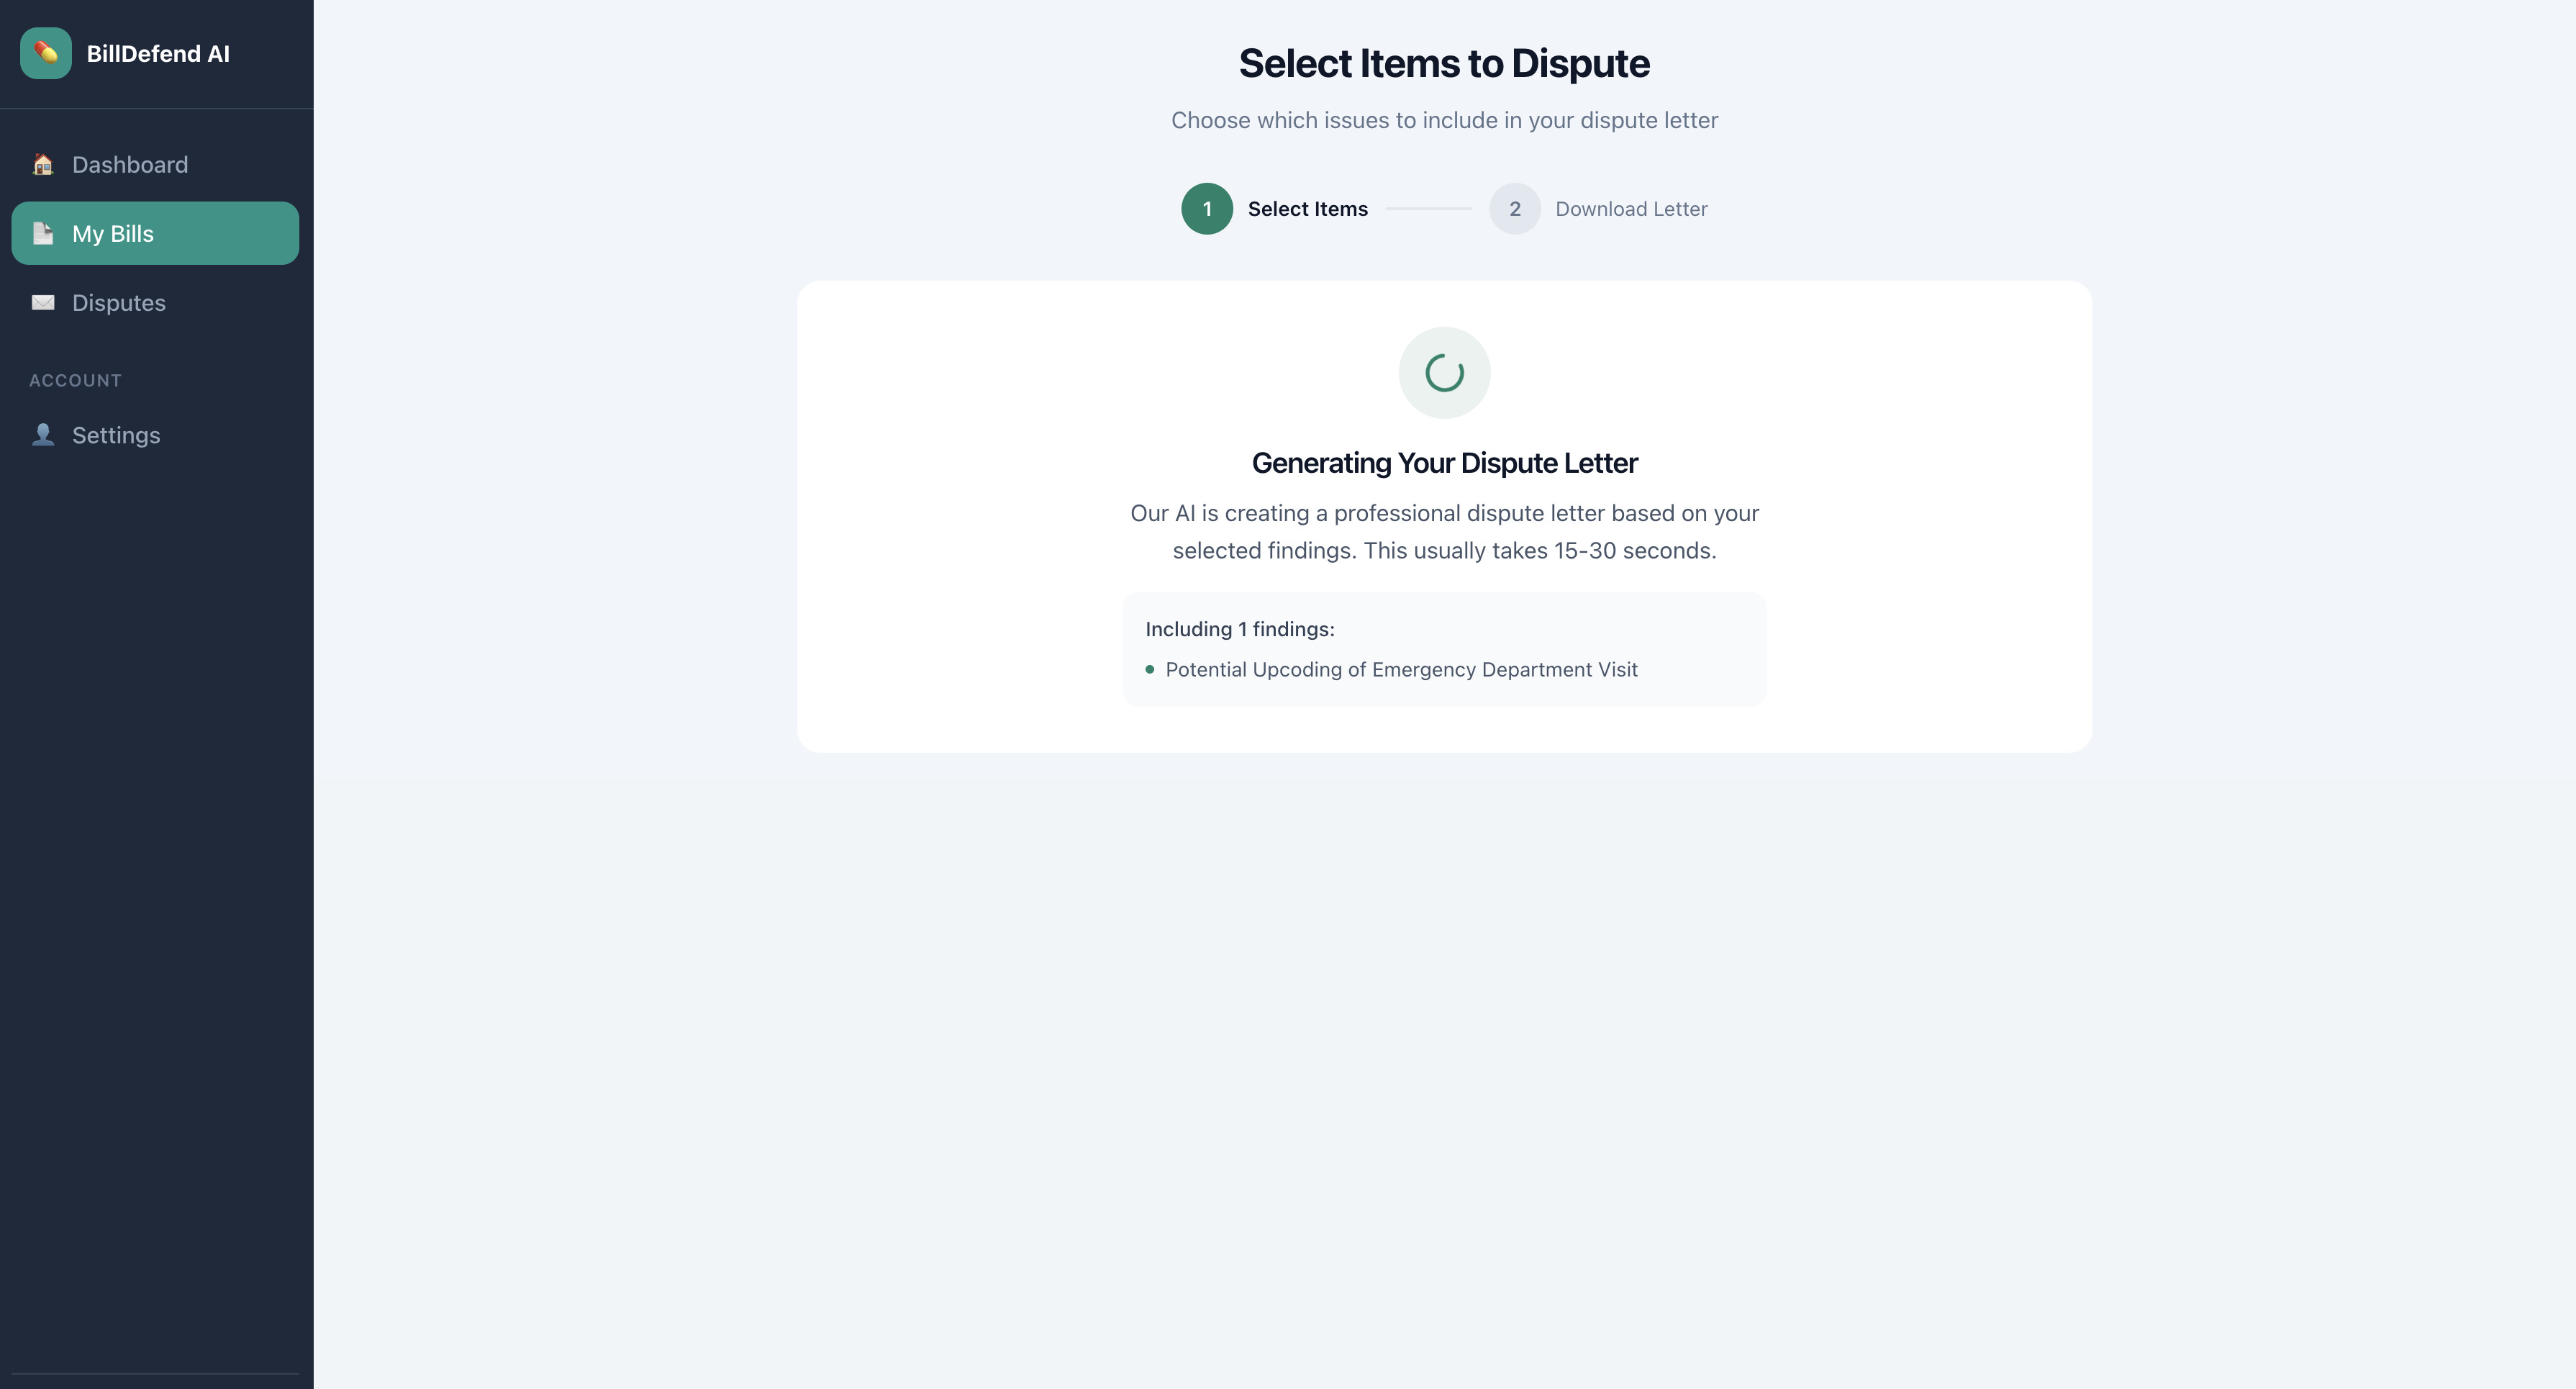Select the step 1 circle

point(1206,209)
